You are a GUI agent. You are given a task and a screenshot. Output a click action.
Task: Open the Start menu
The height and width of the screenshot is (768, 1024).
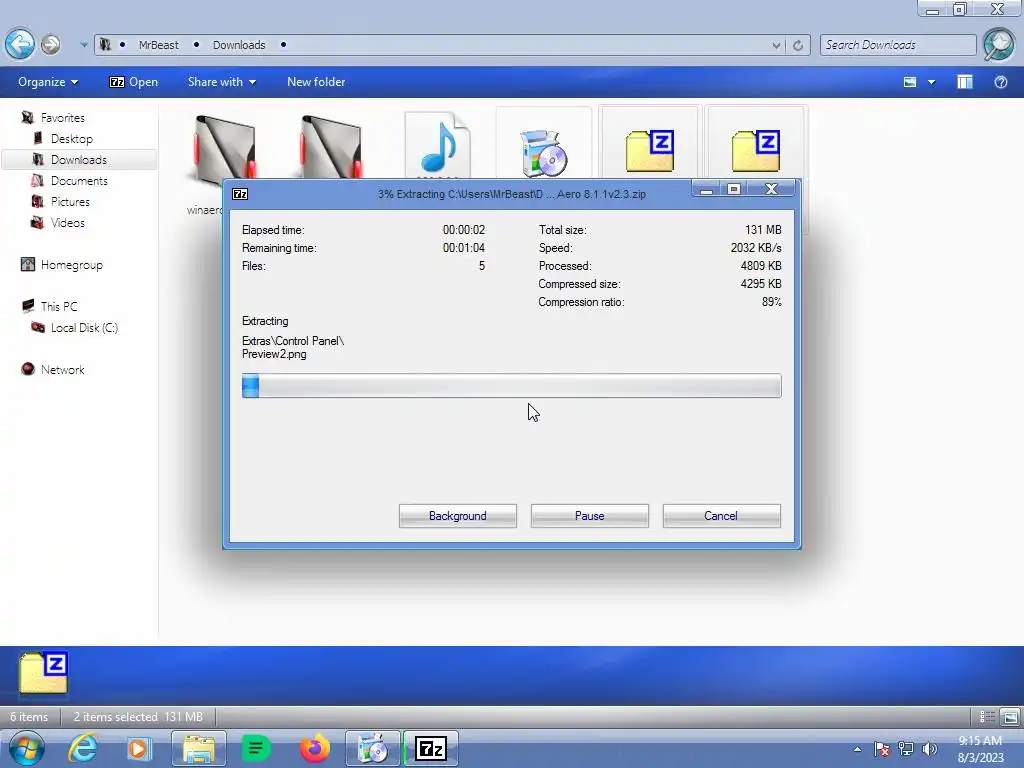(x=27, y=748)
